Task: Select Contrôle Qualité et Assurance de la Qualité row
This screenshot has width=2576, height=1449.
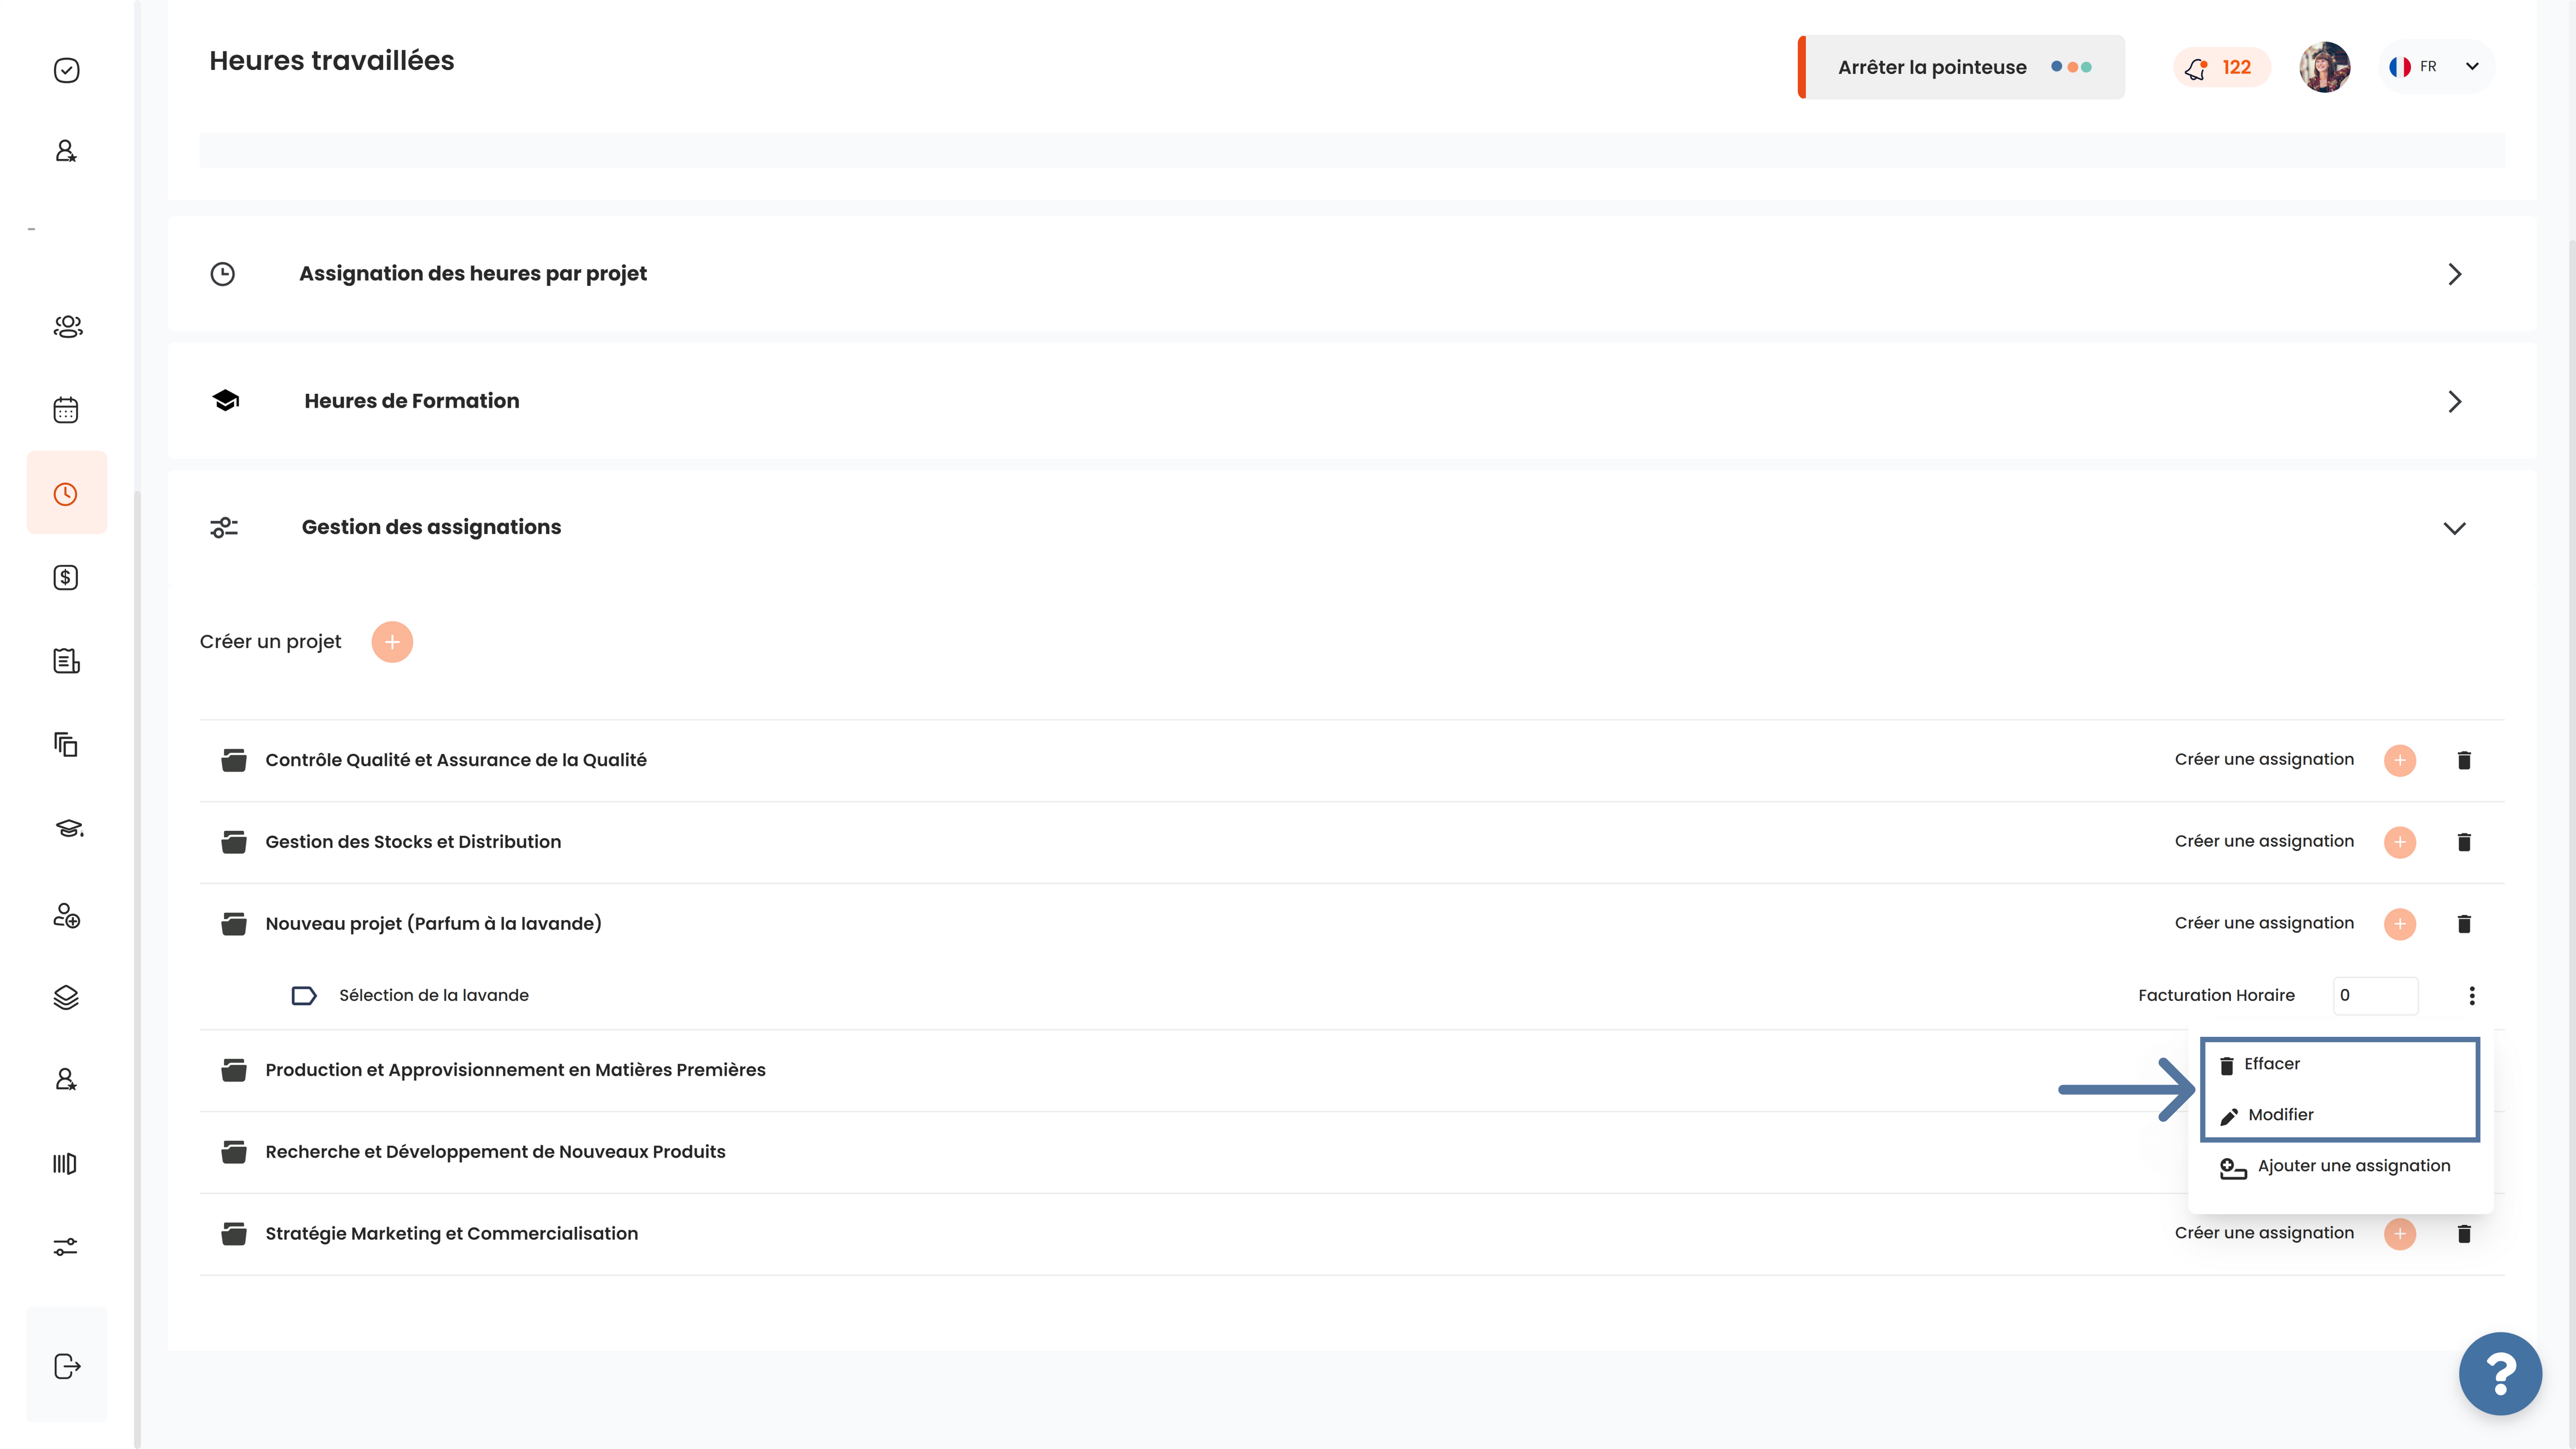Action: click(x=1352, y=760)
